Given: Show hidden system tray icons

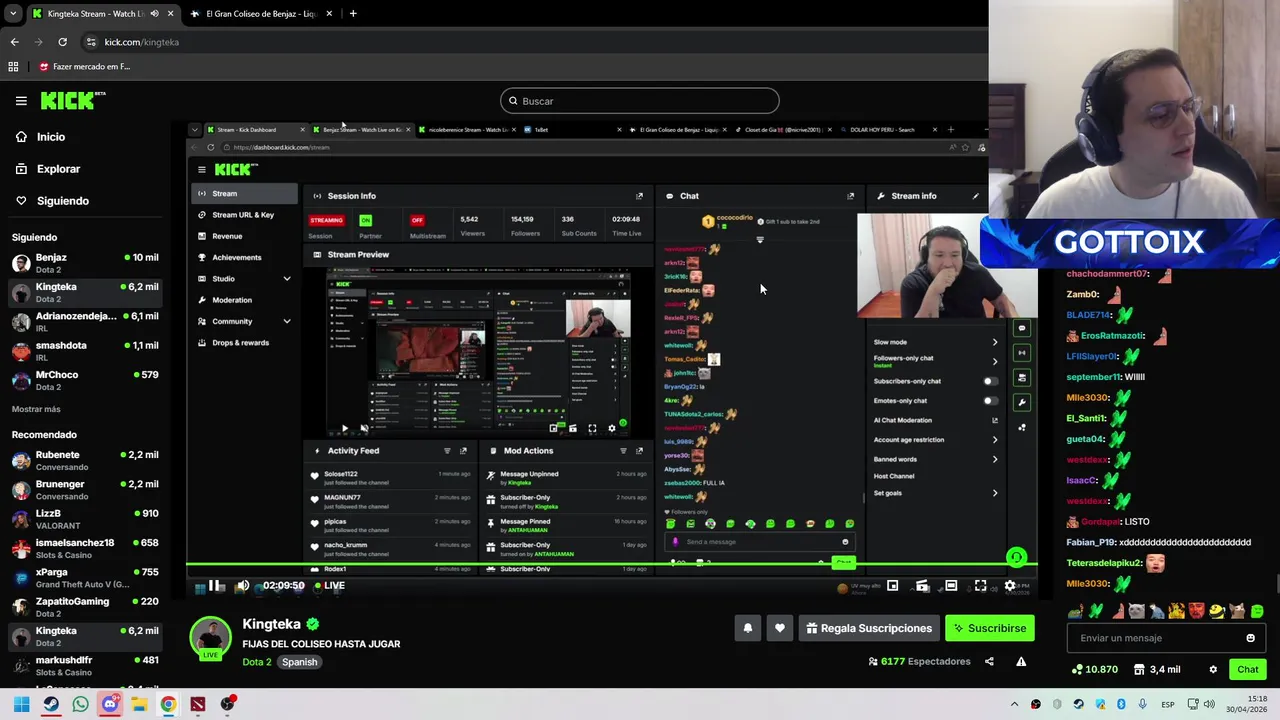Looking at the screenshot, I should click(x=1014, y=704).
